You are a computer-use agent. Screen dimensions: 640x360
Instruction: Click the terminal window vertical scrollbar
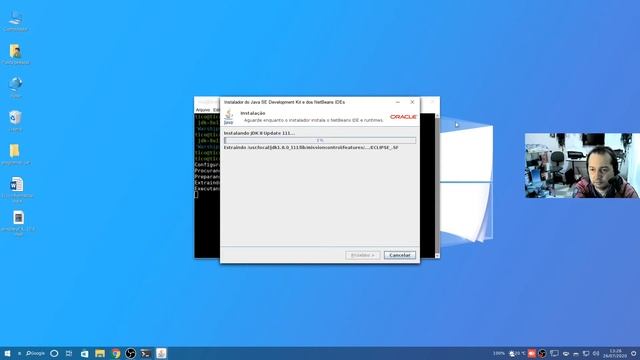(x=437, y=186)
